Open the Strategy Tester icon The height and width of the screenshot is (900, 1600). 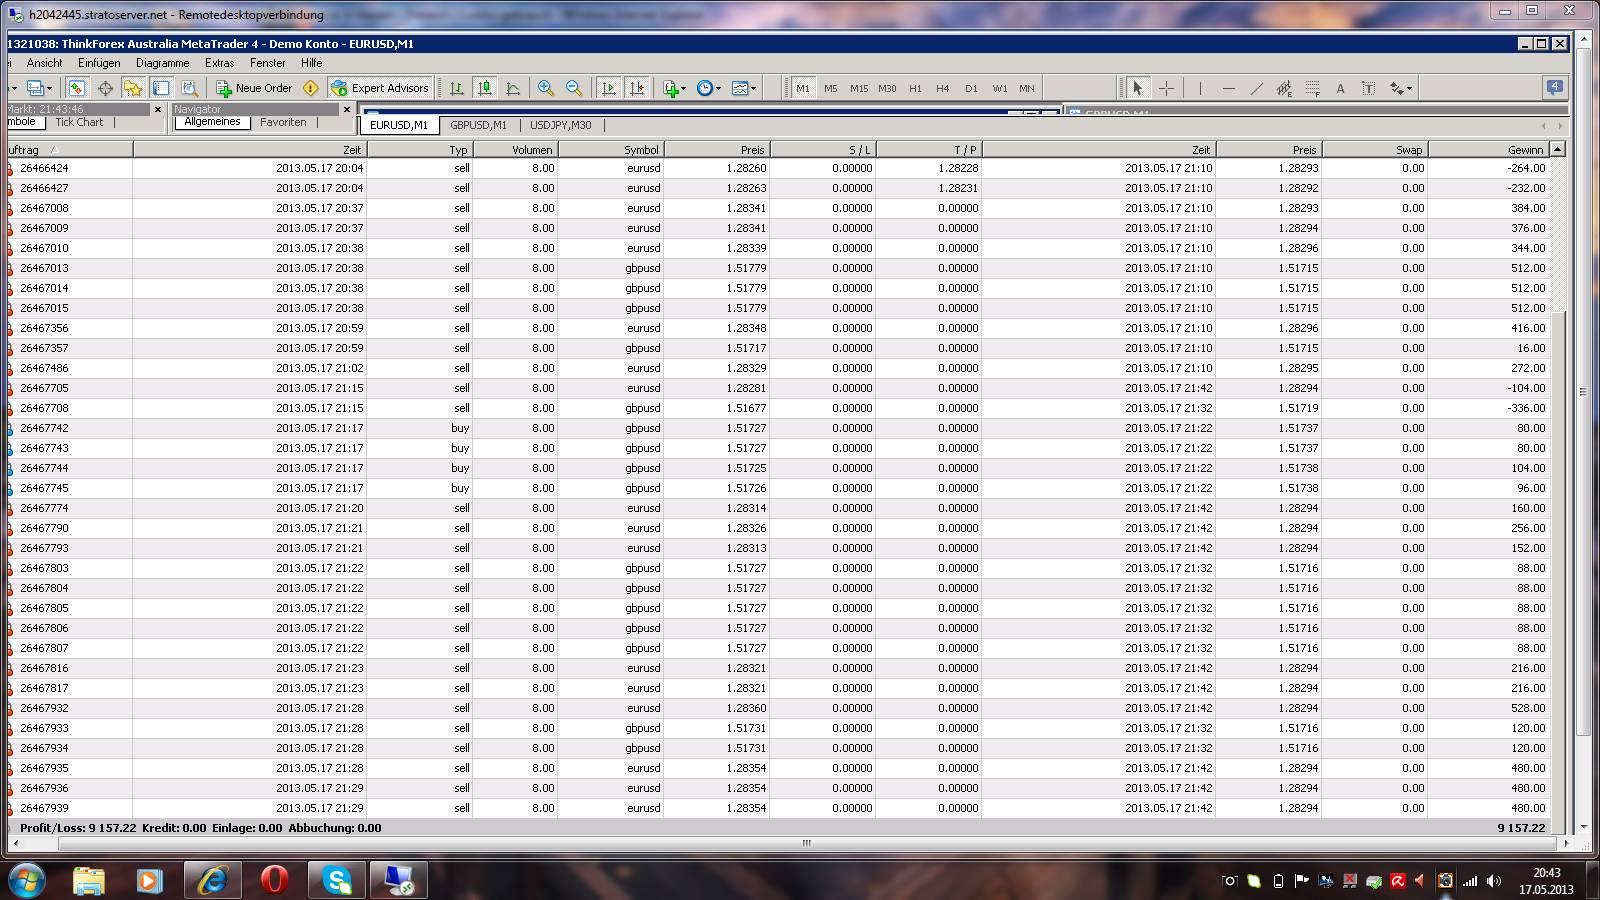(x=189, y=88)
